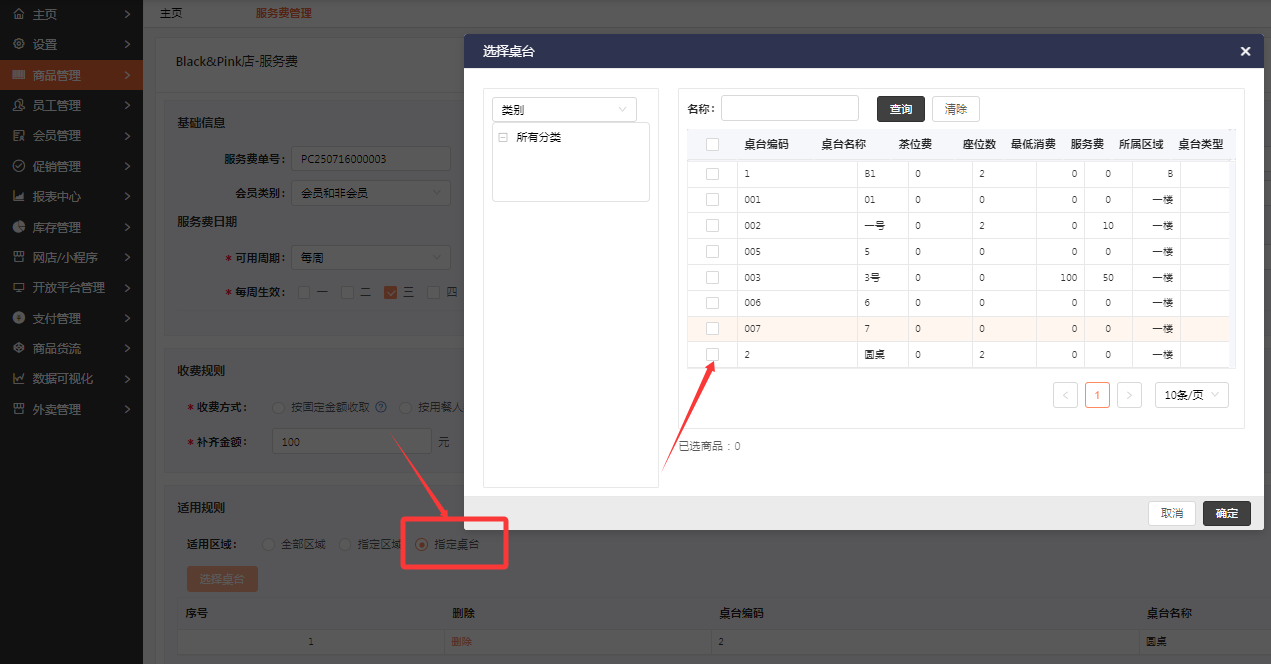The width and height of the screenshot is (1271, 664).
Task: Click the 3号 table name cell
Action: point(883,277)
